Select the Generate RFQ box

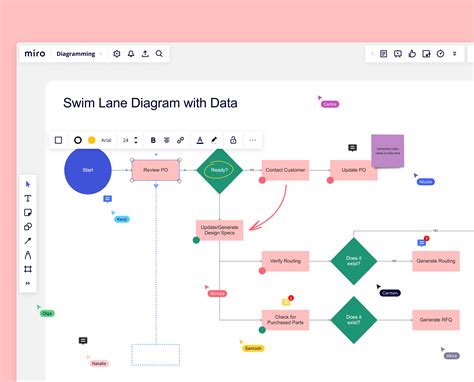point(436,320)
